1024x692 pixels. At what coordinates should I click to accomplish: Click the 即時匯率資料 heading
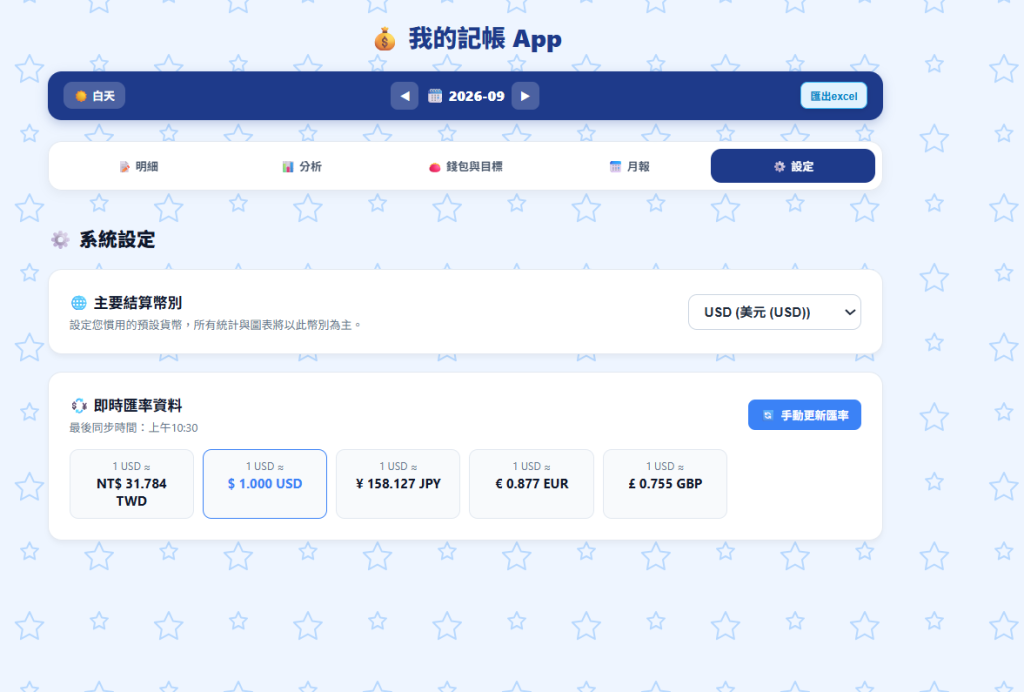[138, 405]
